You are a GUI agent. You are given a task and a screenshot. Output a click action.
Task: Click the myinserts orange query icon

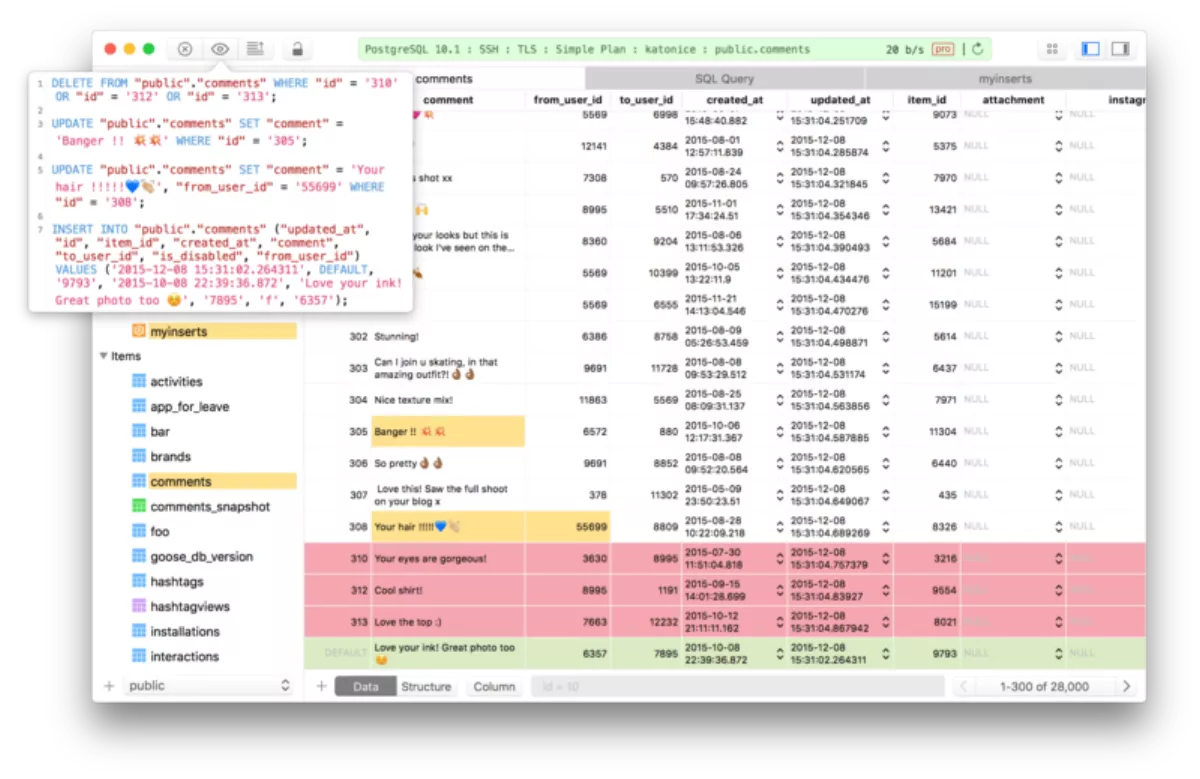139,331
